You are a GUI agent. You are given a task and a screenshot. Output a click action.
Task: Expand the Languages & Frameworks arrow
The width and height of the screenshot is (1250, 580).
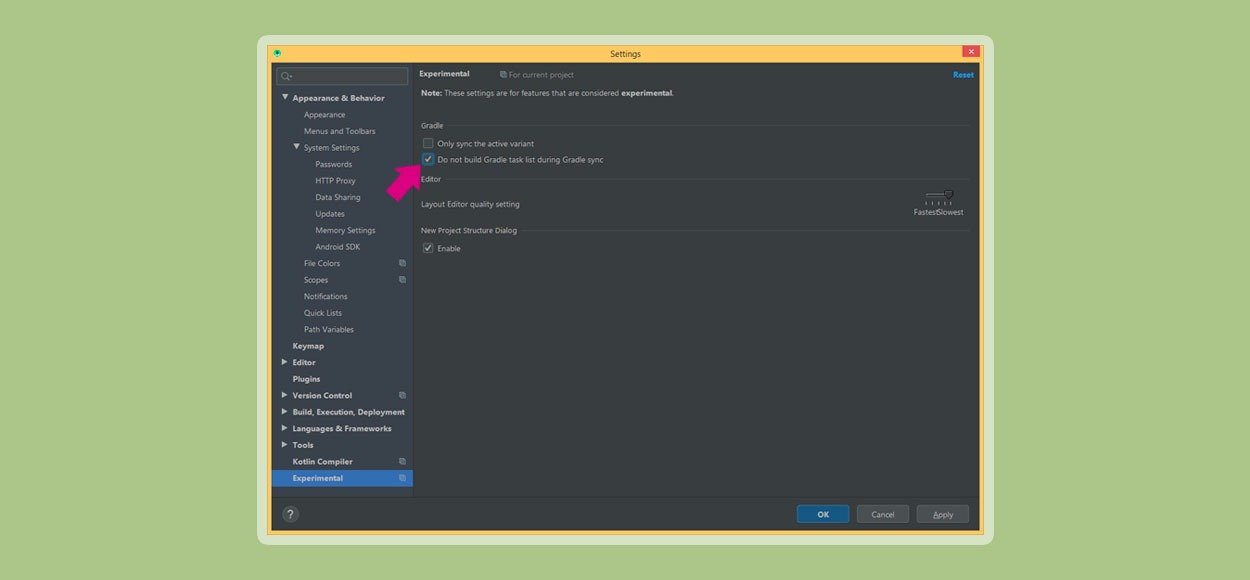(x=285, y=428)
